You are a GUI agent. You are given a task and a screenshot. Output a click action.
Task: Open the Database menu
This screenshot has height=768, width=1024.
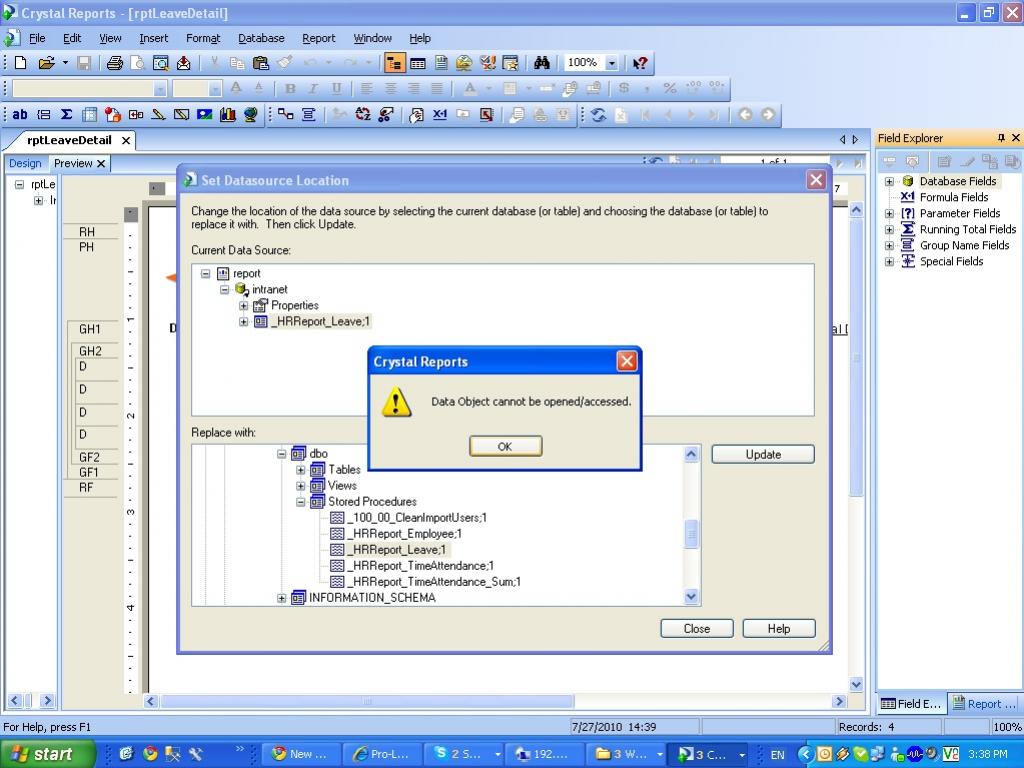click(x=261, y=38)
